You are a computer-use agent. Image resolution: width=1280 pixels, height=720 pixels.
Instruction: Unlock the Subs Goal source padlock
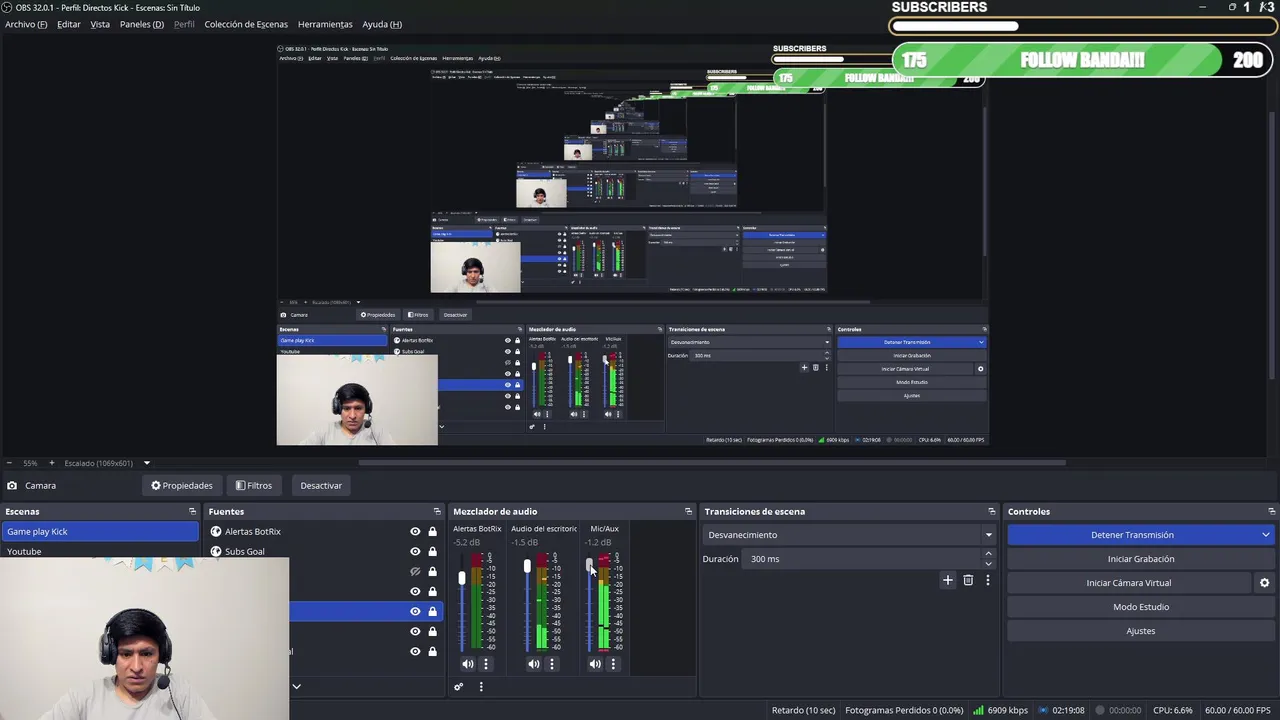click(x=432, y=551)
